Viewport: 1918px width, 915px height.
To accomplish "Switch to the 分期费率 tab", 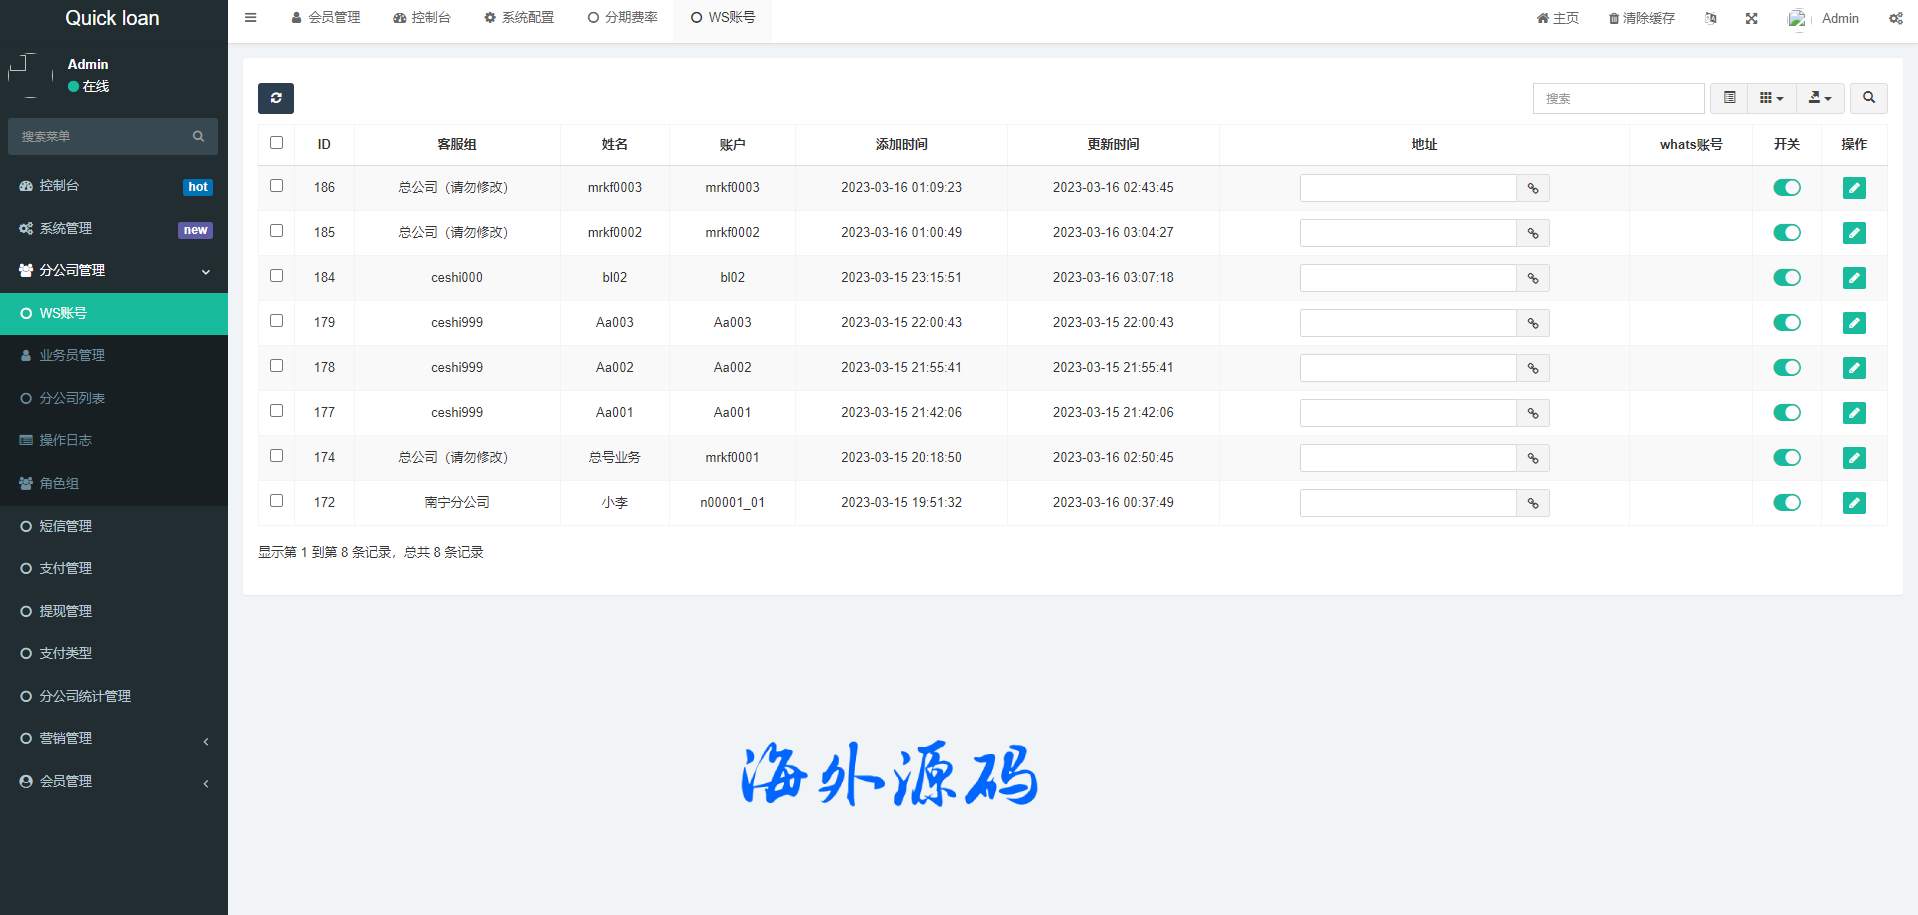I will tap(623, 18).
